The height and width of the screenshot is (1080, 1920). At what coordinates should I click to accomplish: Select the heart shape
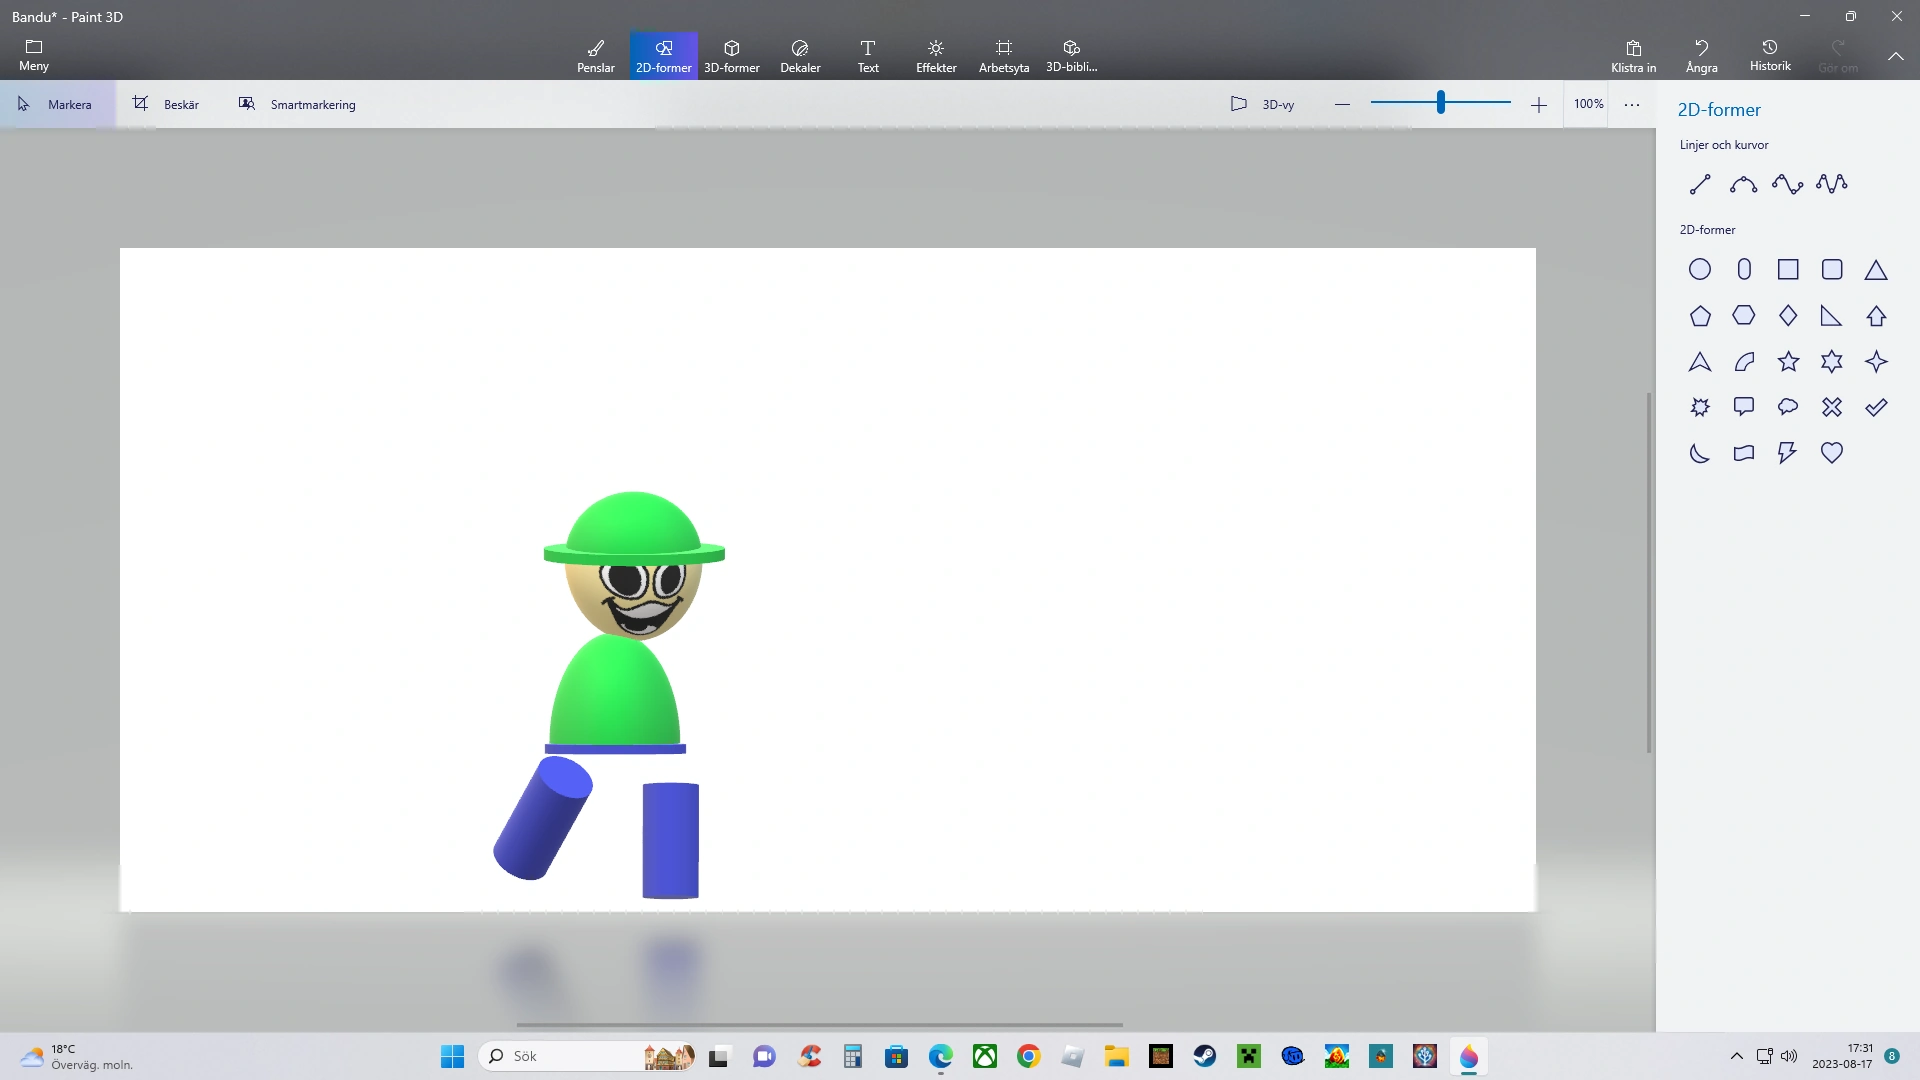coord(1831,453)
